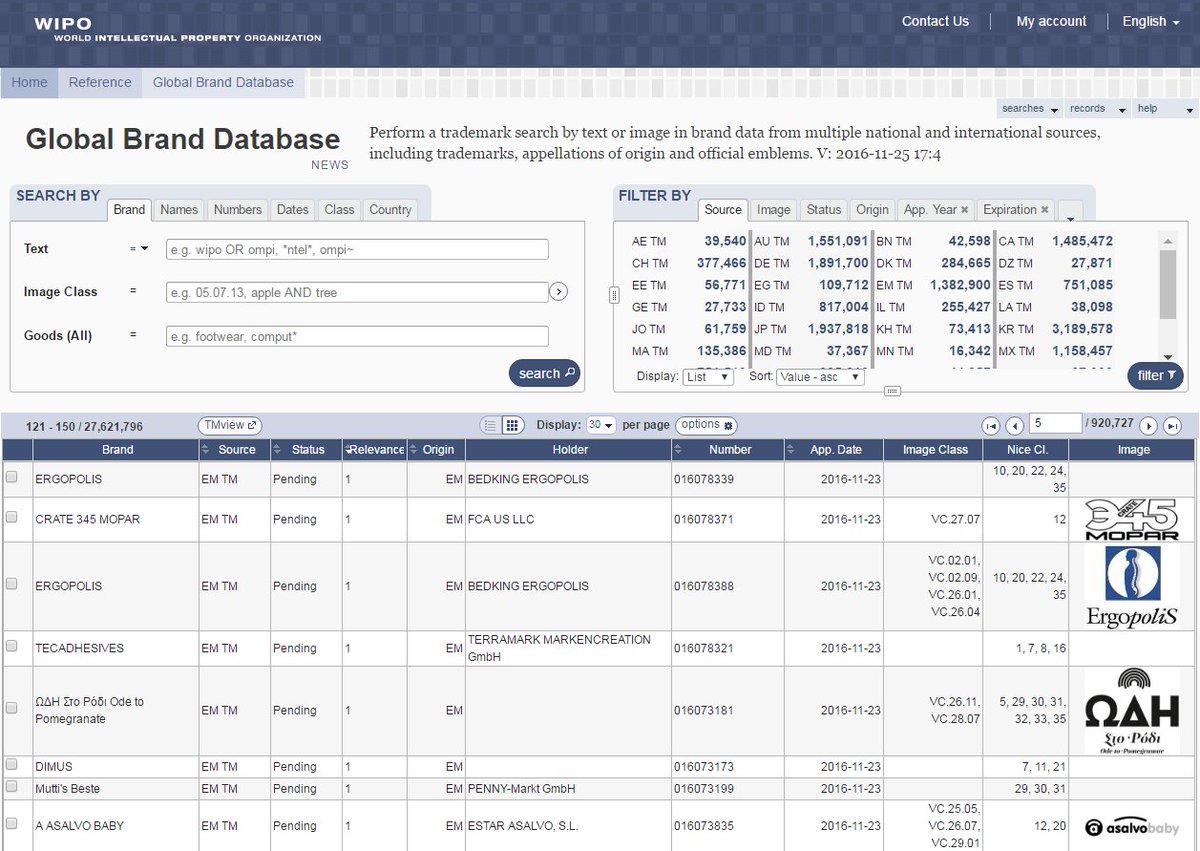Check the ERGOPOLIS row with logo
The width and height of the screenshot is (1200, 851).
tap(12, 584)
